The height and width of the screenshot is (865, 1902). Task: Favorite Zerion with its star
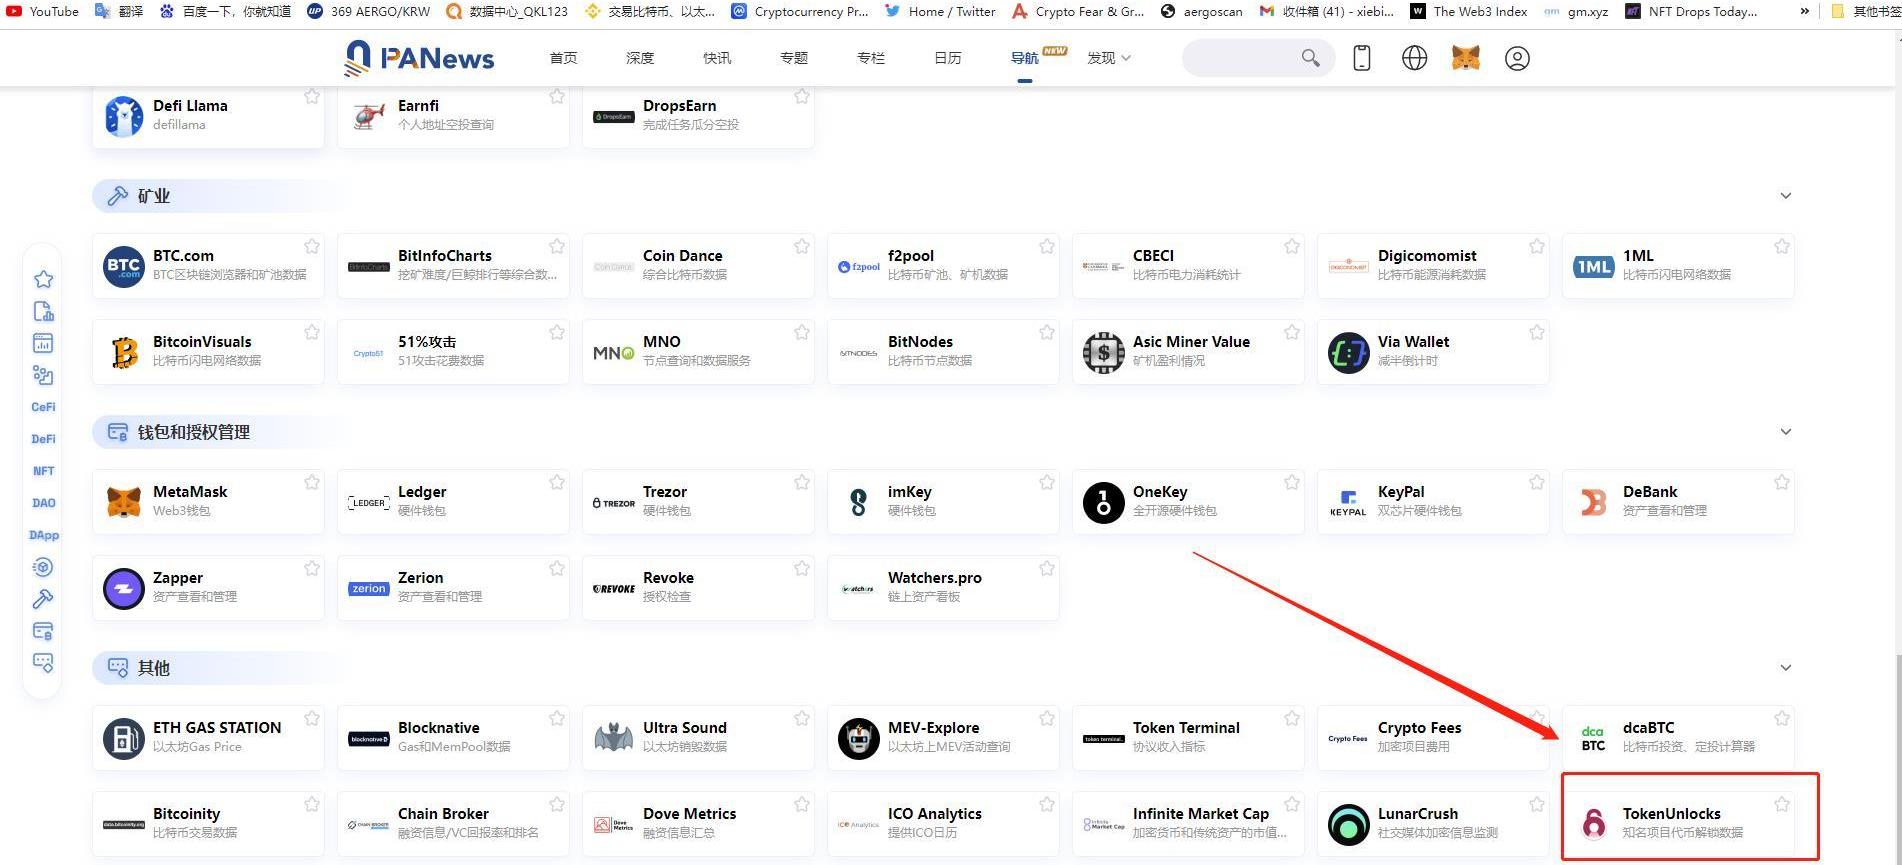coord(557,568)
